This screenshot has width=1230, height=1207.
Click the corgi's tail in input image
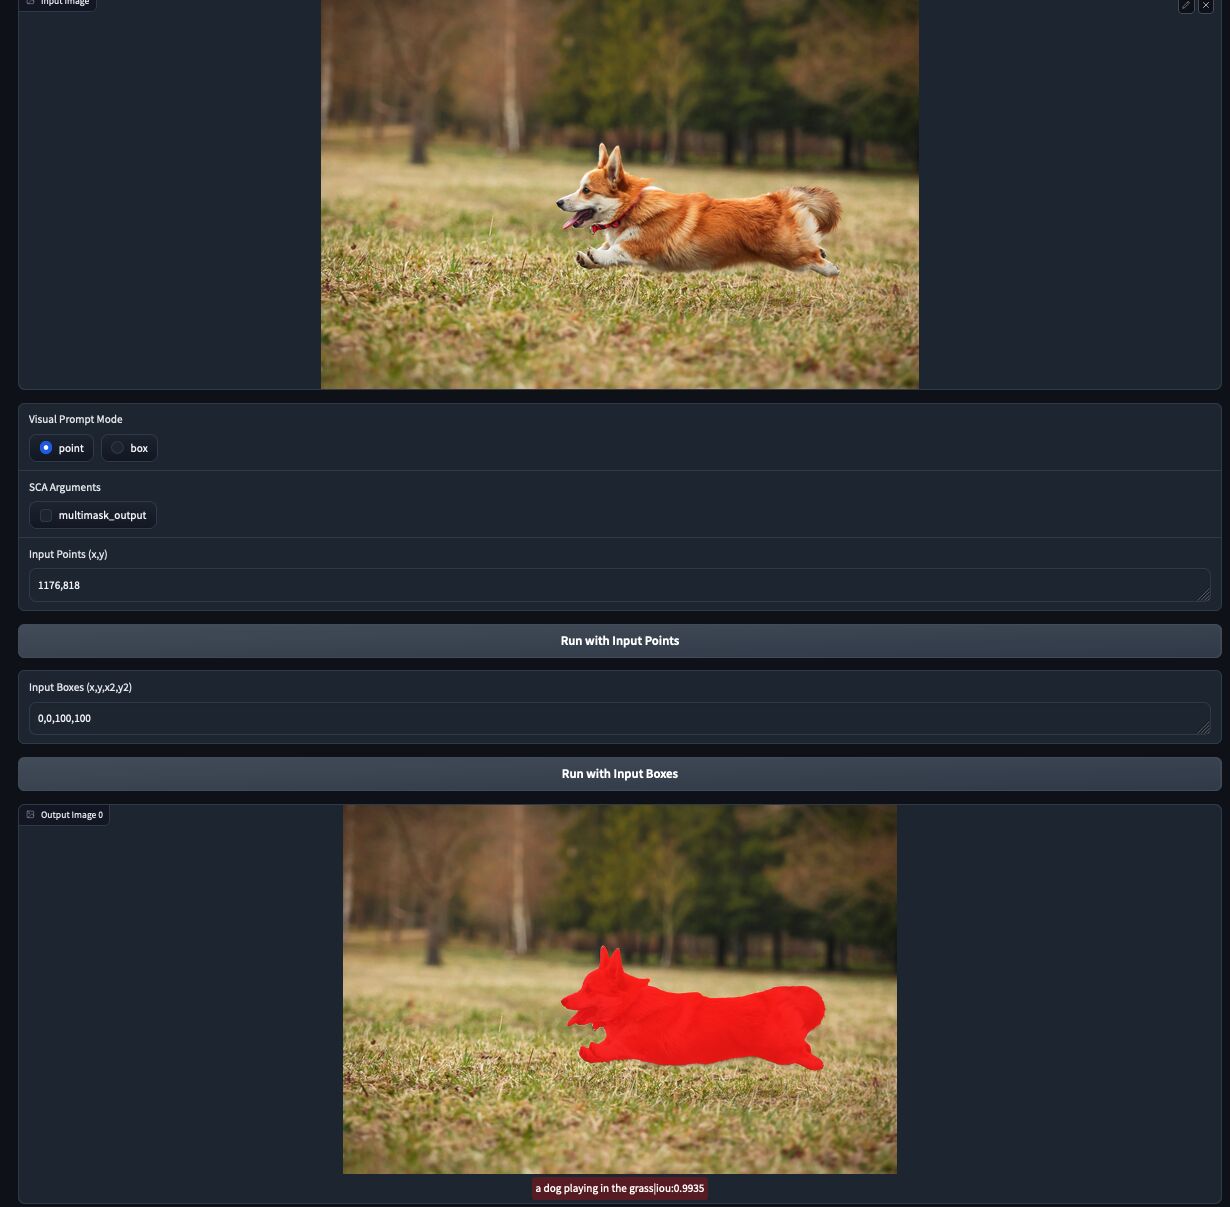pyautogui.click(x=817, y=208)
